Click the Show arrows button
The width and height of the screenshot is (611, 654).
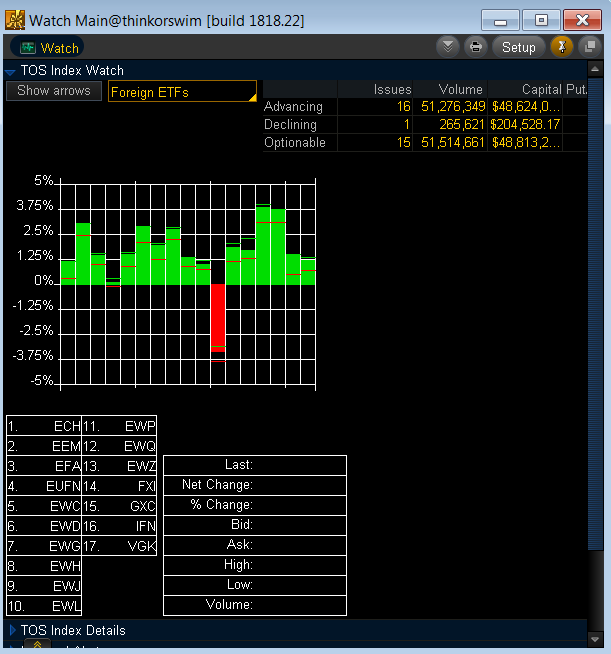[54, 91]
